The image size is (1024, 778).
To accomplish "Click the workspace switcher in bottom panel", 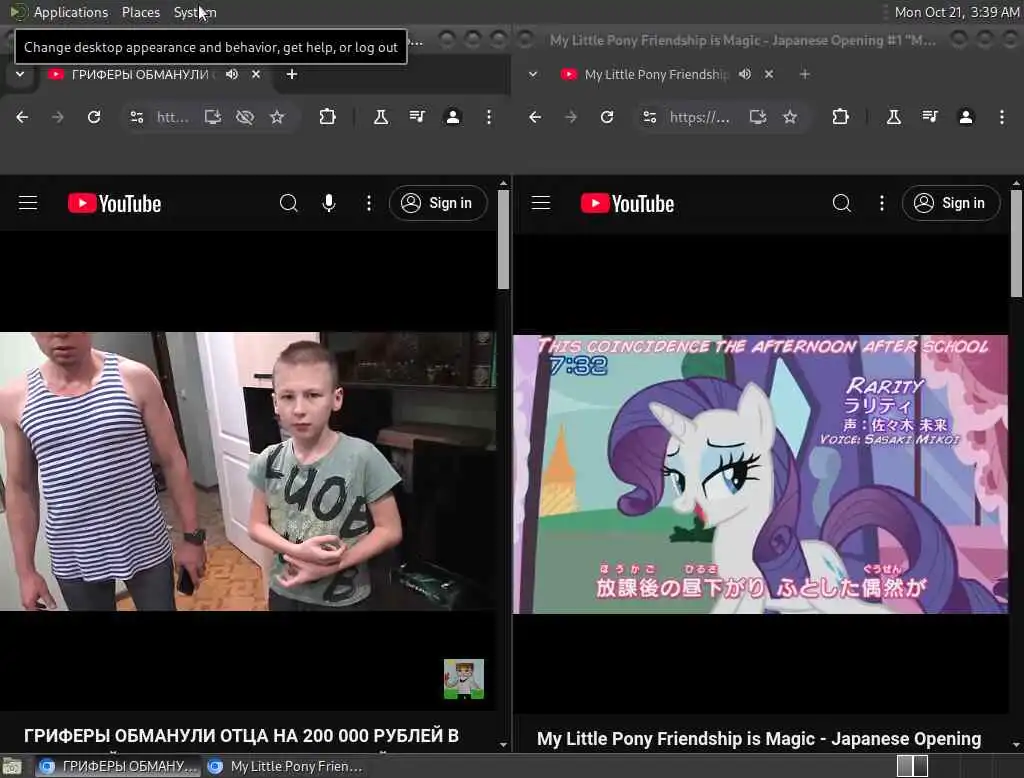I will [912, 766].
